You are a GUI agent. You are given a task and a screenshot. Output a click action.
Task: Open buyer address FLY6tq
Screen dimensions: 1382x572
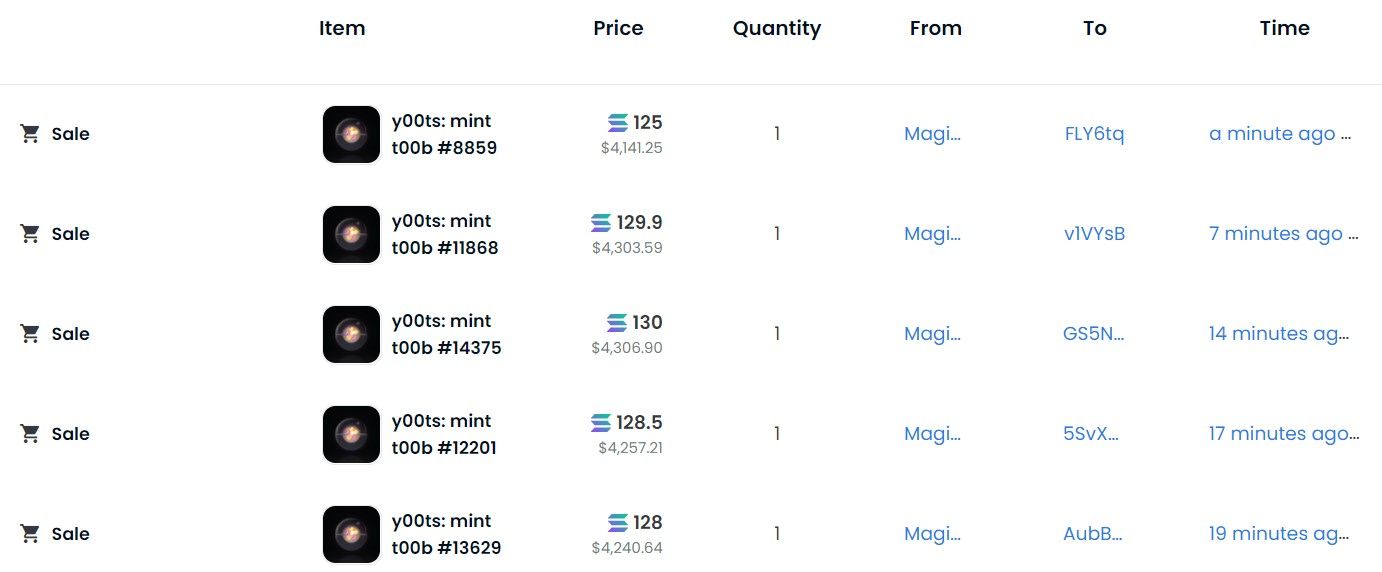(1094, 134)
